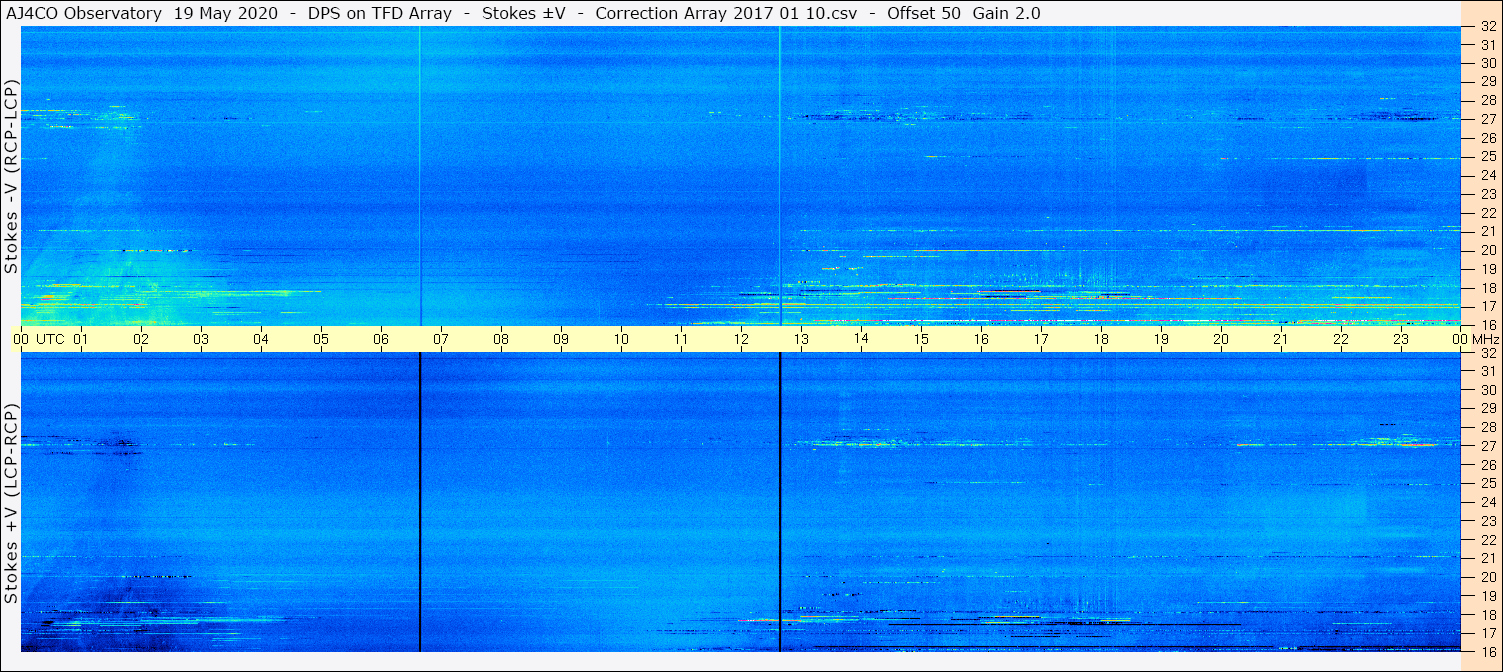This screenshot has width=1503, height=672.
Task: Select the 14 hour tick label
Action: (861, 339)
